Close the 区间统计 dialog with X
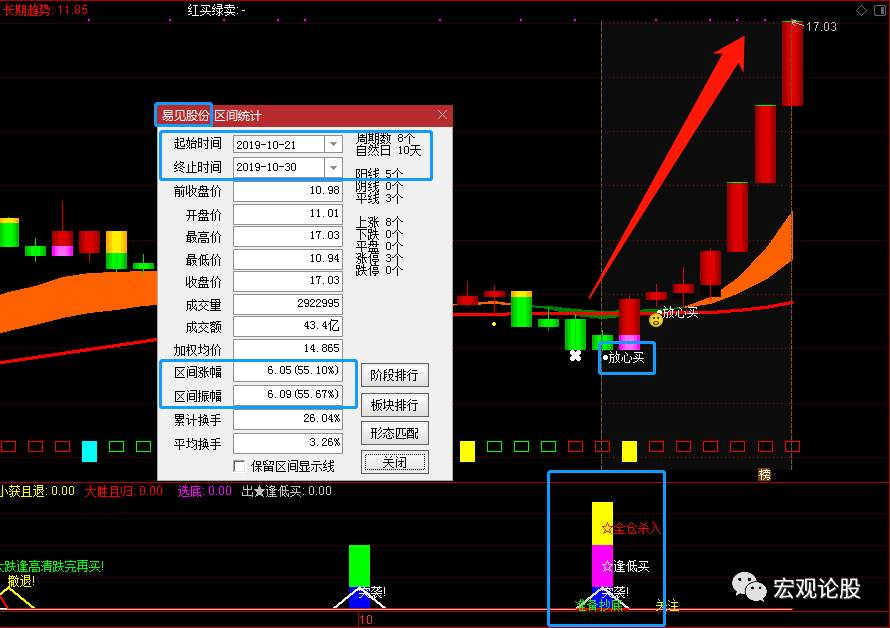This screenshot has height=628, width=890. [x=442, y=115]
